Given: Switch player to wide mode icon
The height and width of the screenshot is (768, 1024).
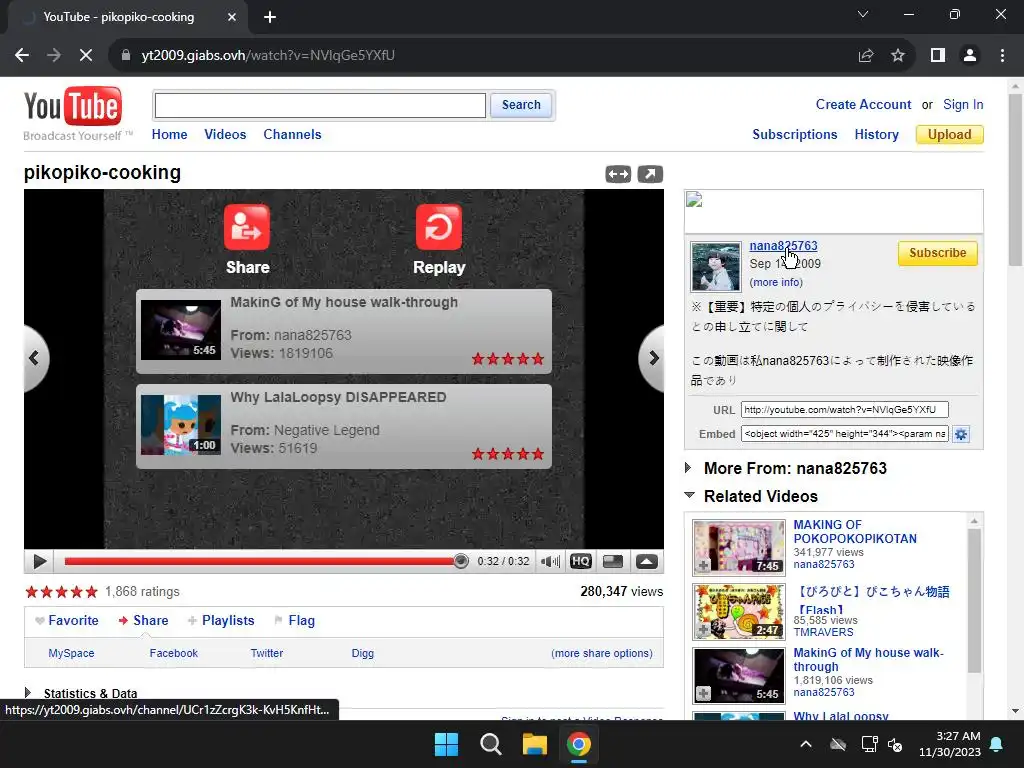Looking at the screenshot, I should coord(618,174).
